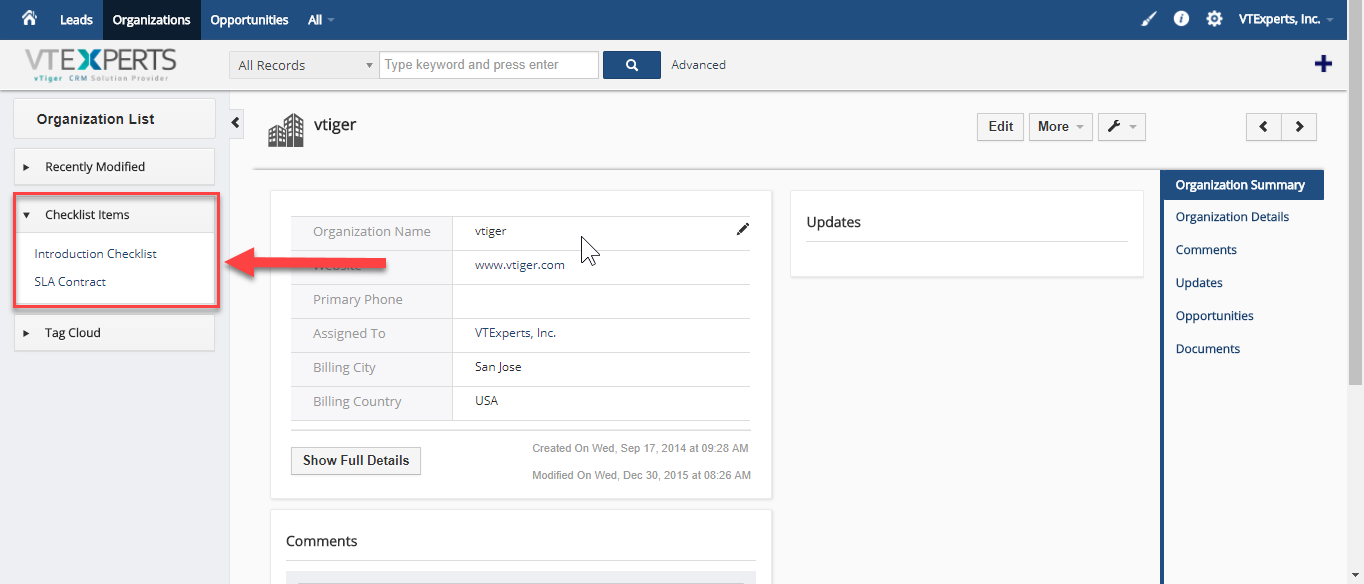
Task: Click the VTExperts logo
Action: (x=101, y=65)
